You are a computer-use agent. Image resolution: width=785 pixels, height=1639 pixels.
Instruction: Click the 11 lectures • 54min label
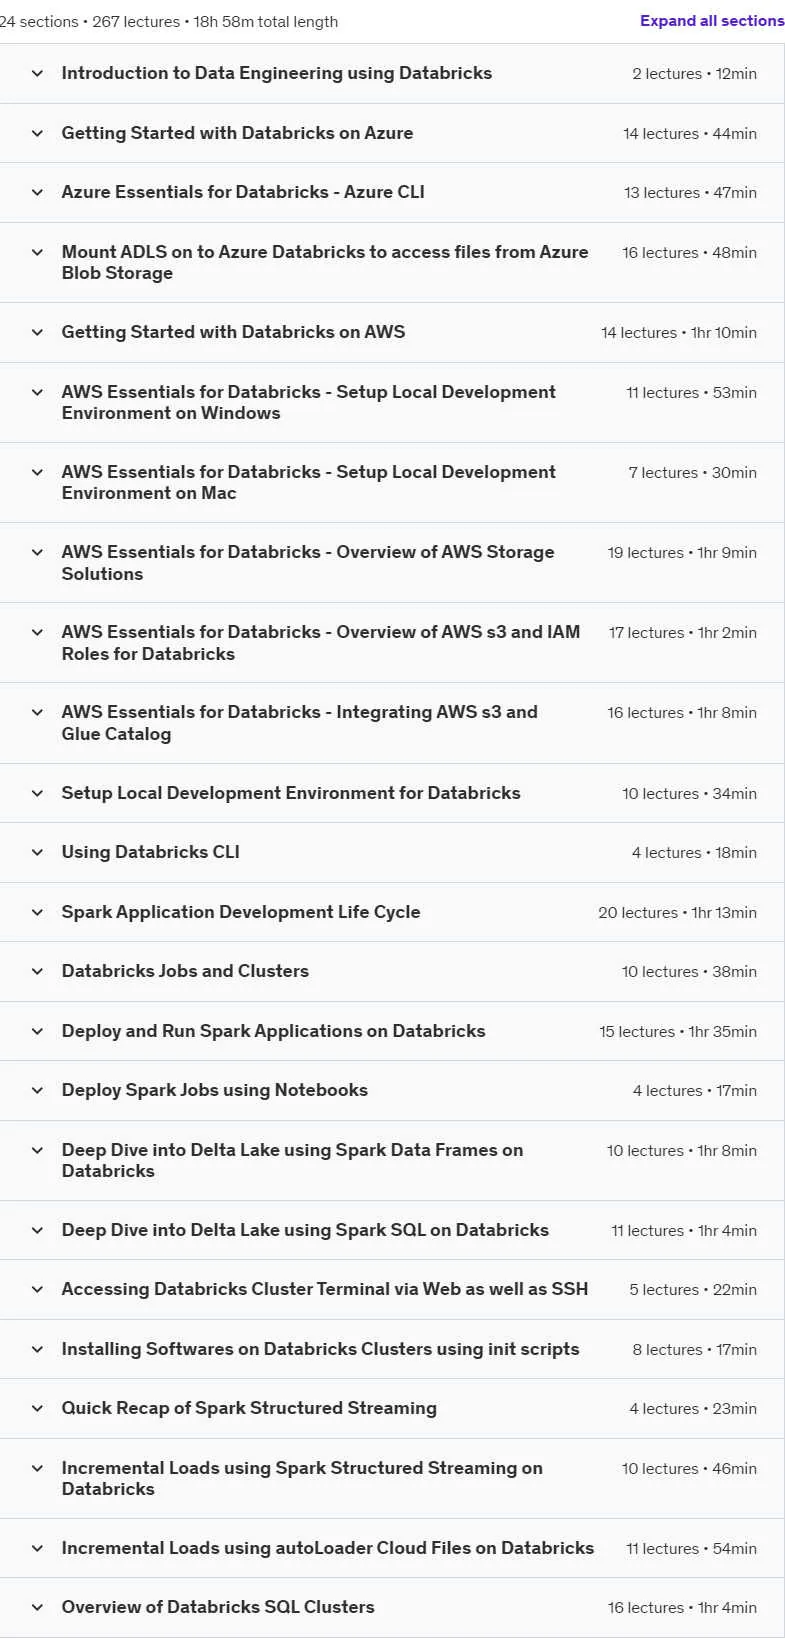pos(691,1549)
